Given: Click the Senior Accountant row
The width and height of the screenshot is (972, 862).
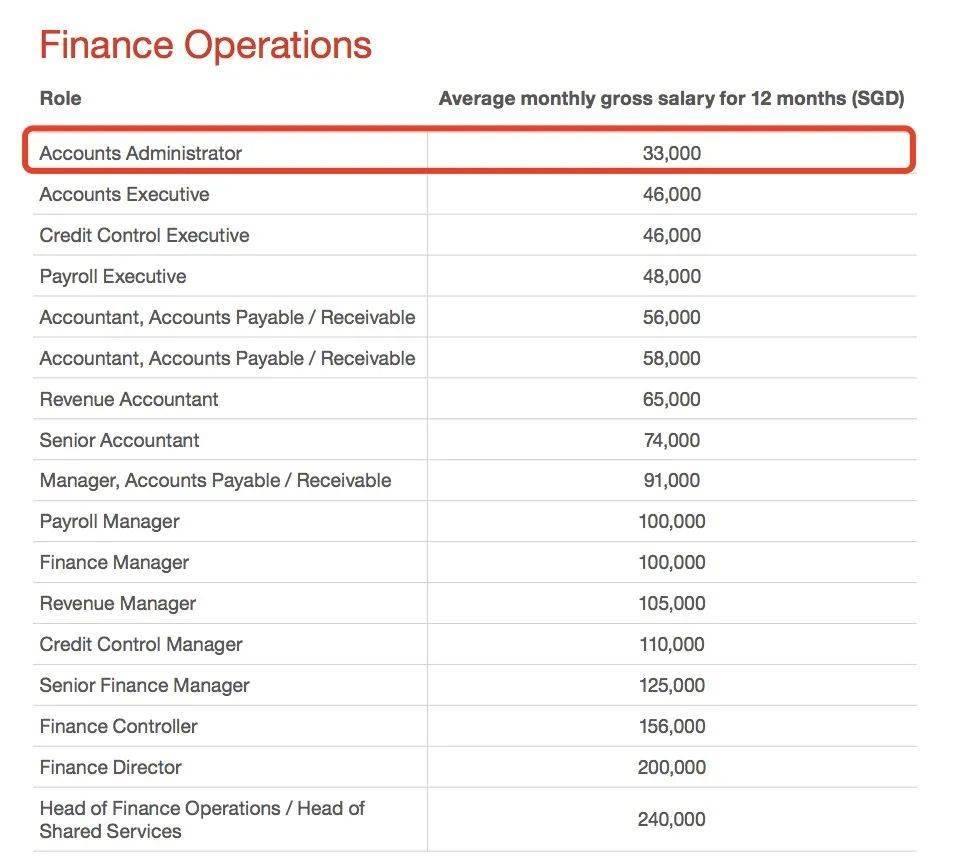Looking at the screenshot, I should coord(475,440).
